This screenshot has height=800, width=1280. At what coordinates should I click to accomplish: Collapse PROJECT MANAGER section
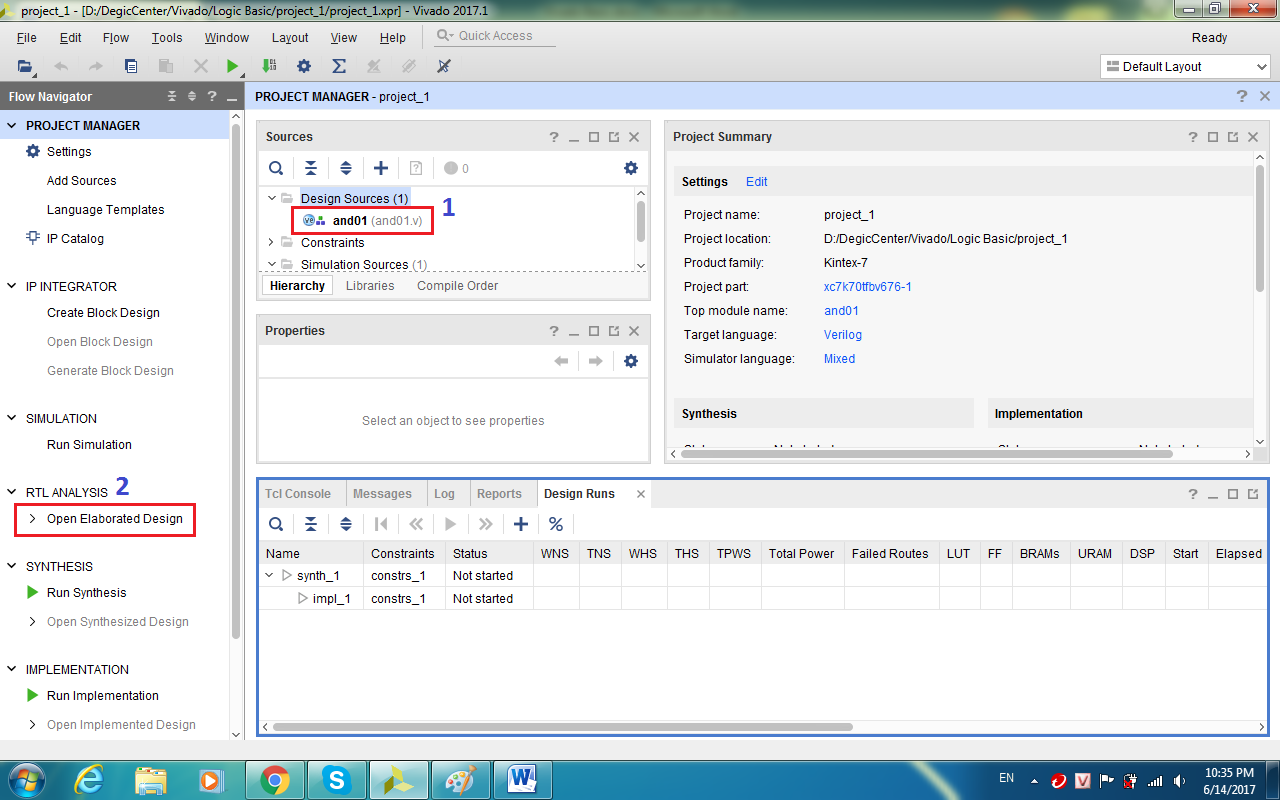pos(13,126)
